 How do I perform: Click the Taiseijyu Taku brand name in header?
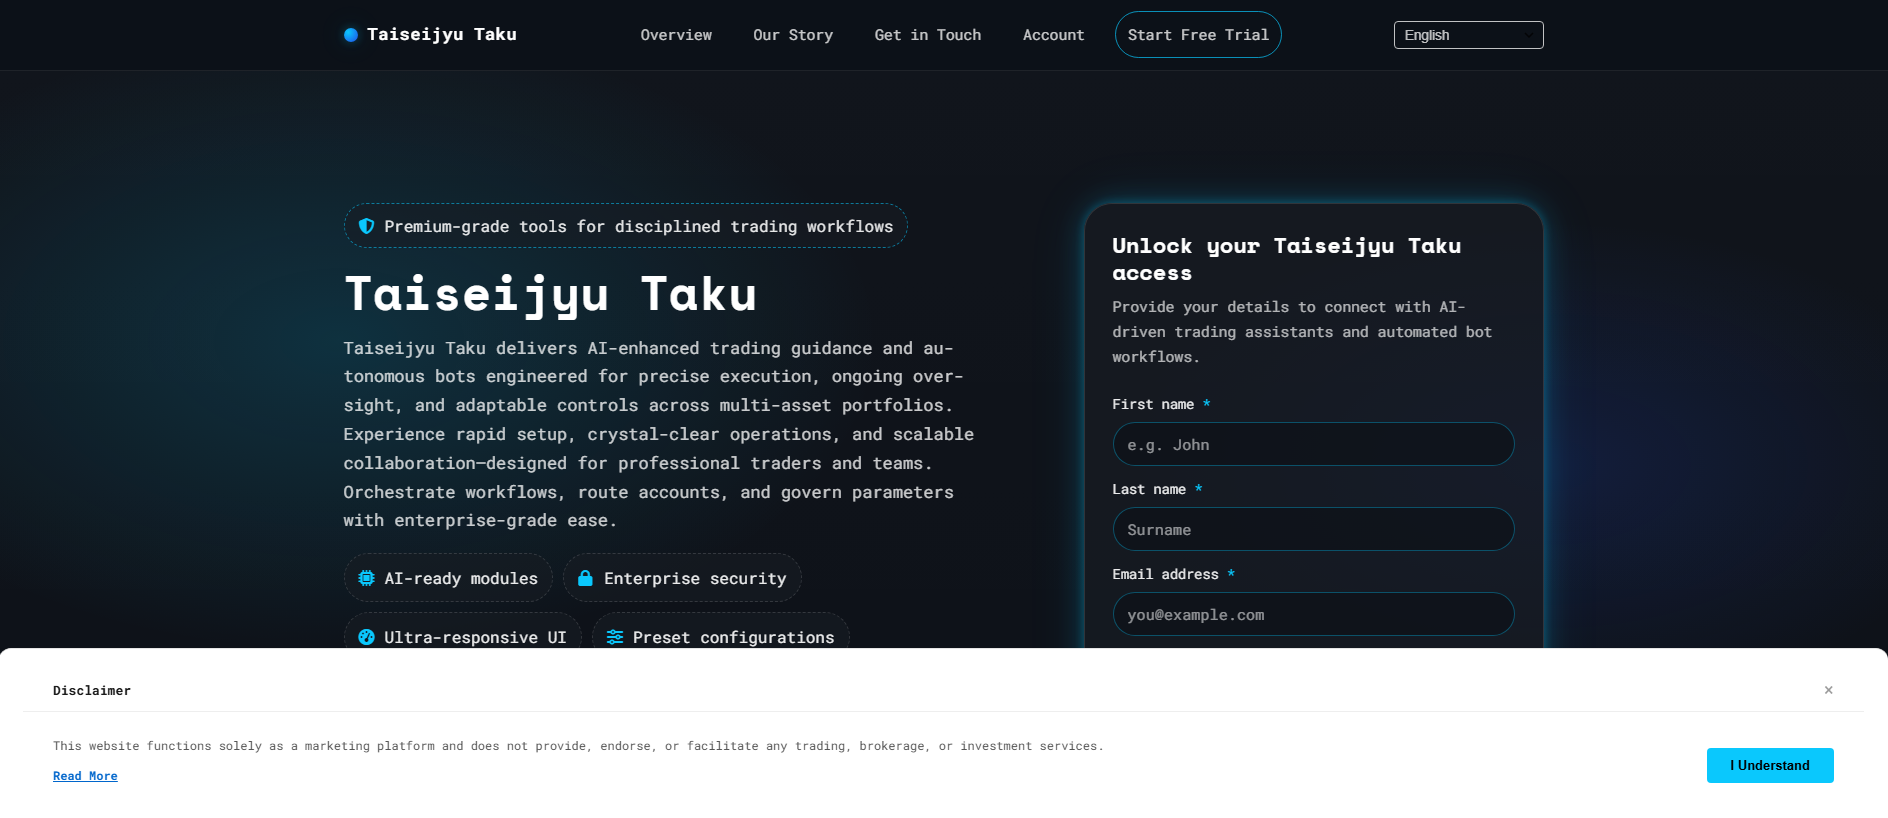pyautogui.click(x=442, y=35)
